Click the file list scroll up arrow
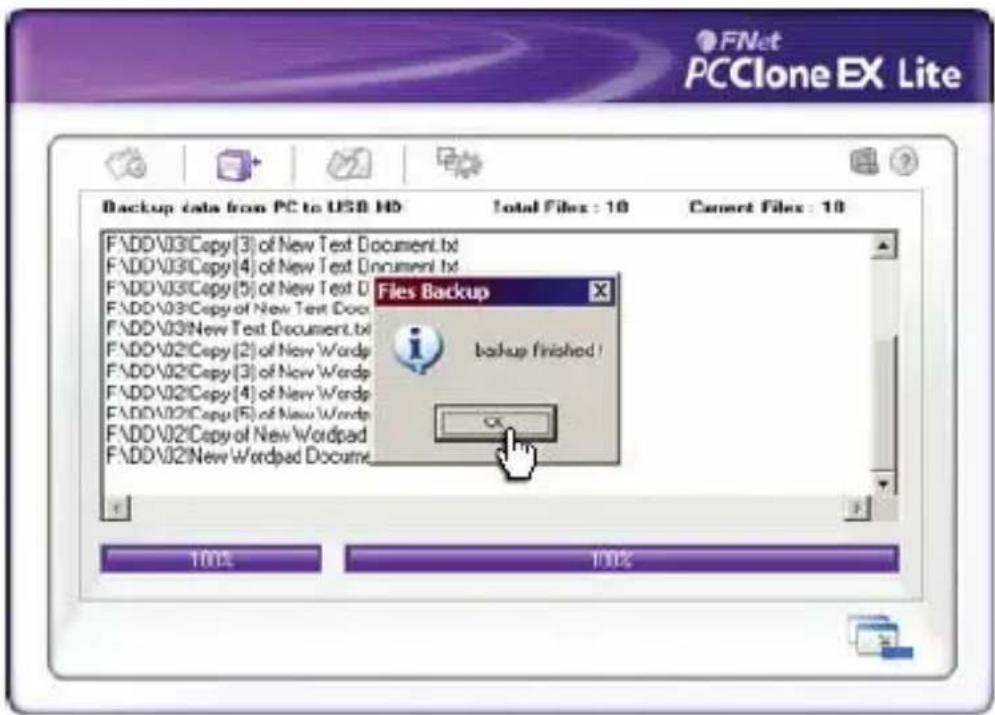The height and width of the screenshot is (715, 995). click(885, 245)
